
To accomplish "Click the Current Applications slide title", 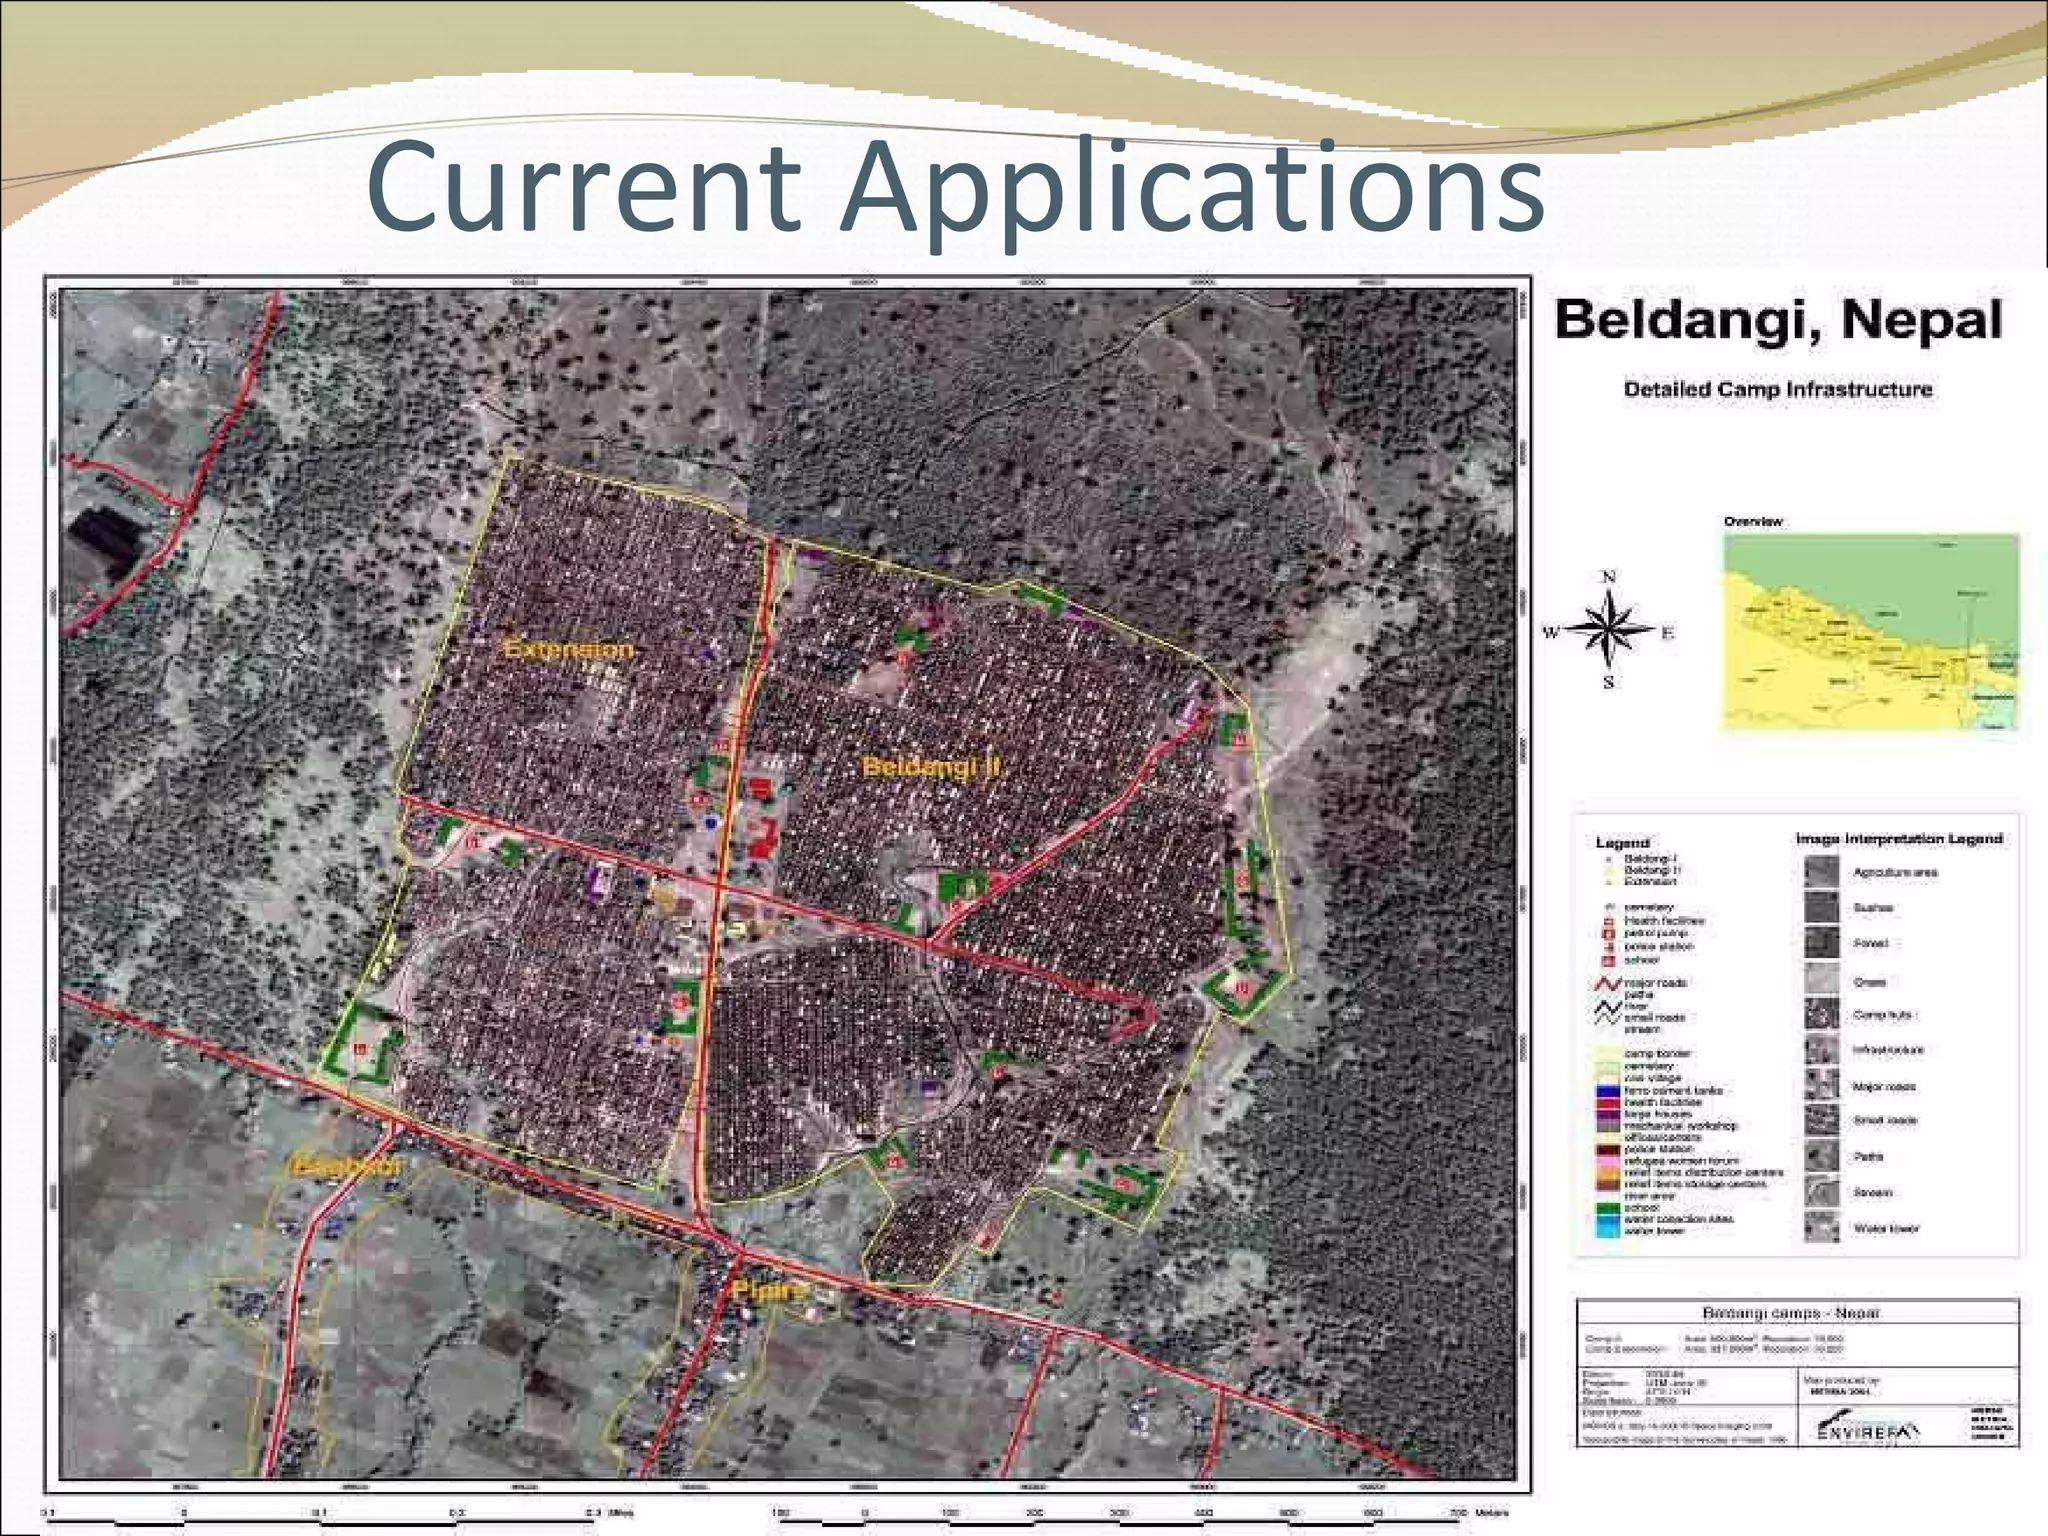I will [955, 187].
